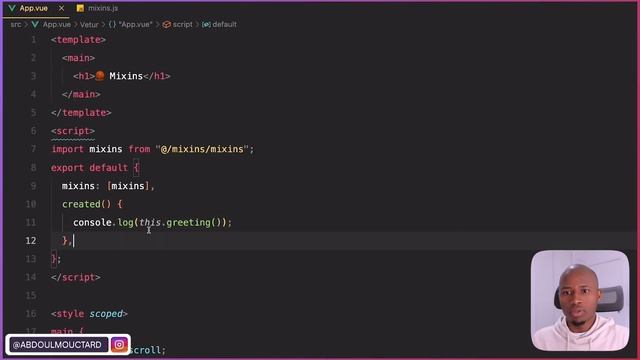Click the export default statement
This screenshot has height=360, width=640.
coord(89,168)
